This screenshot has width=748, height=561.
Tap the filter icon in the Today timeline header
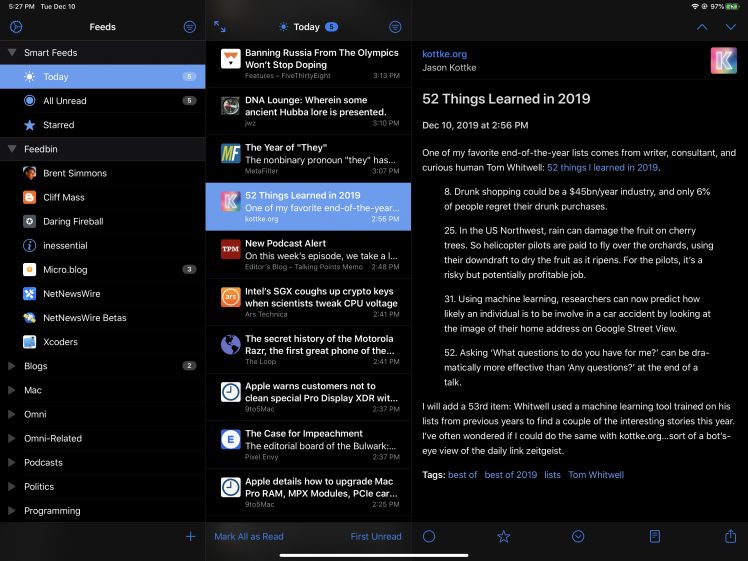395,27
